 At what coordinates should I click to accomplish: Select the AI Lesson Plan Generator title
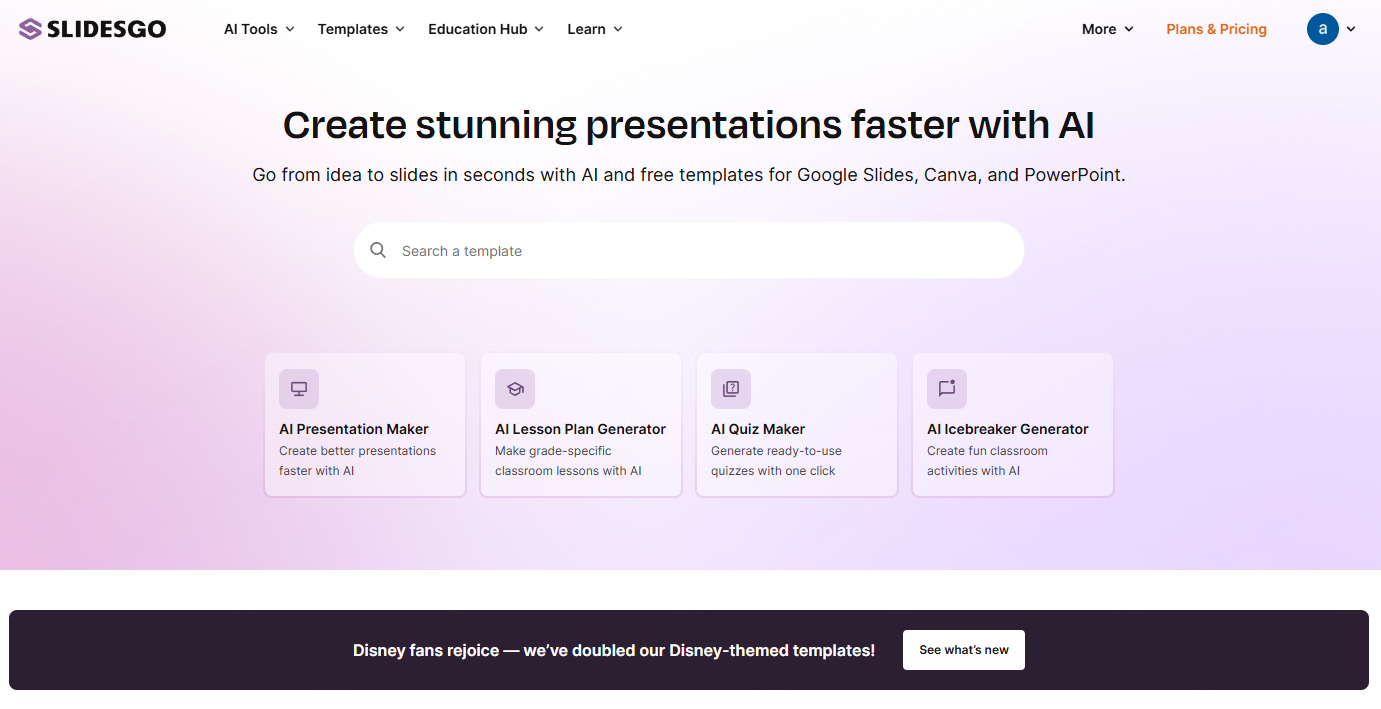[580, 429]
